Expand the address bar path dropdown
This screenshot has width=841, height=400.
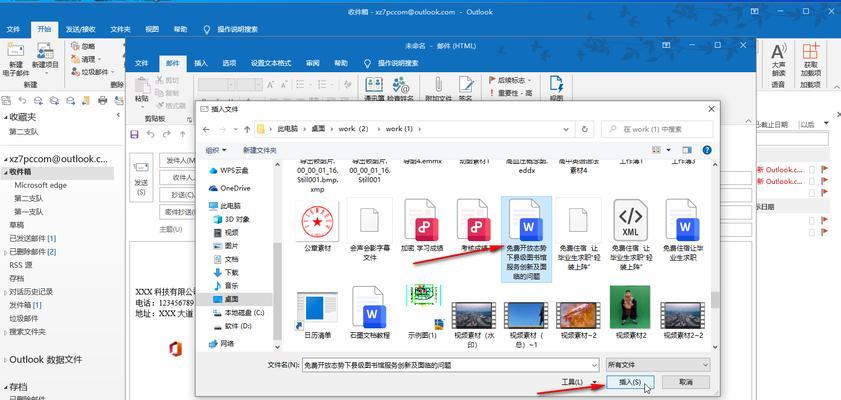(566, 129)
